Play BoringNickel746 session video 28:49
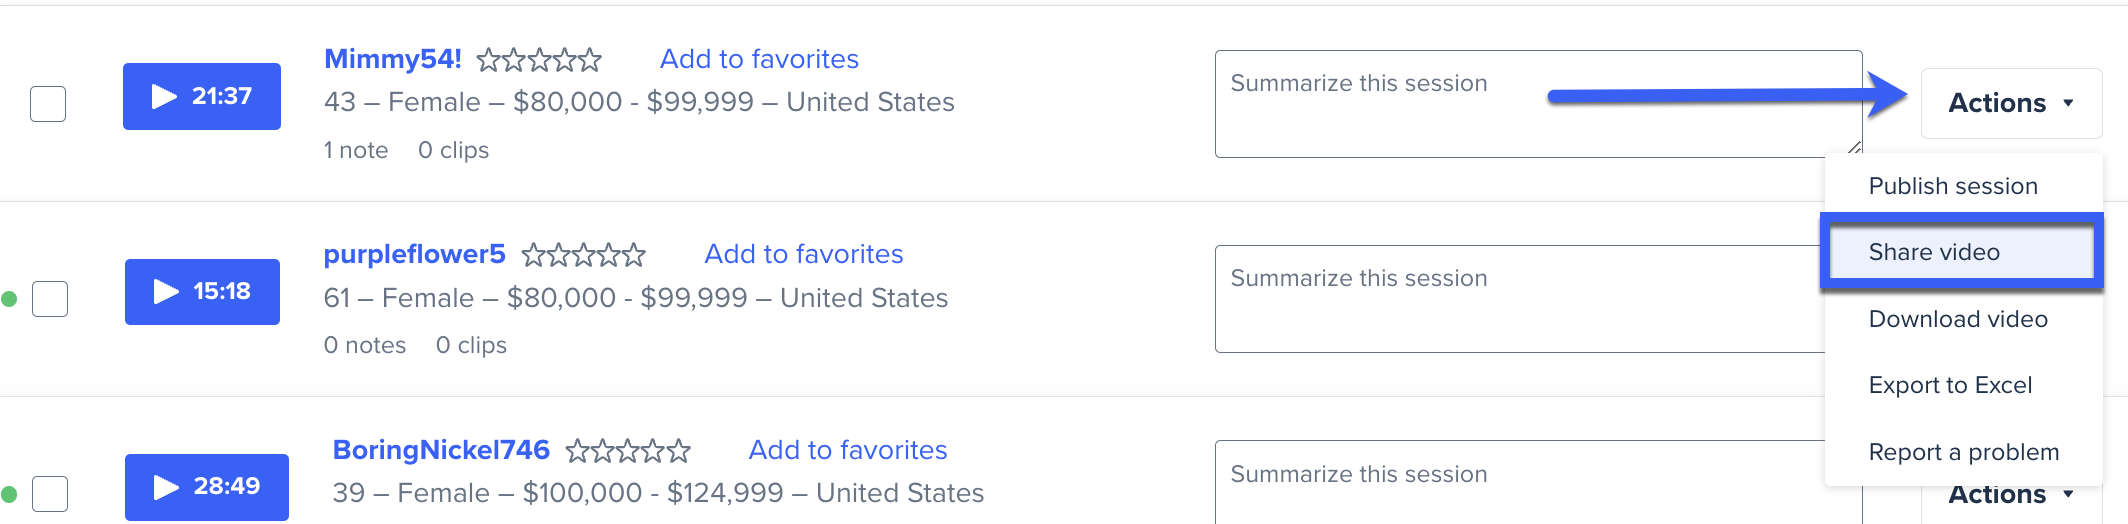 click(206, 487)
